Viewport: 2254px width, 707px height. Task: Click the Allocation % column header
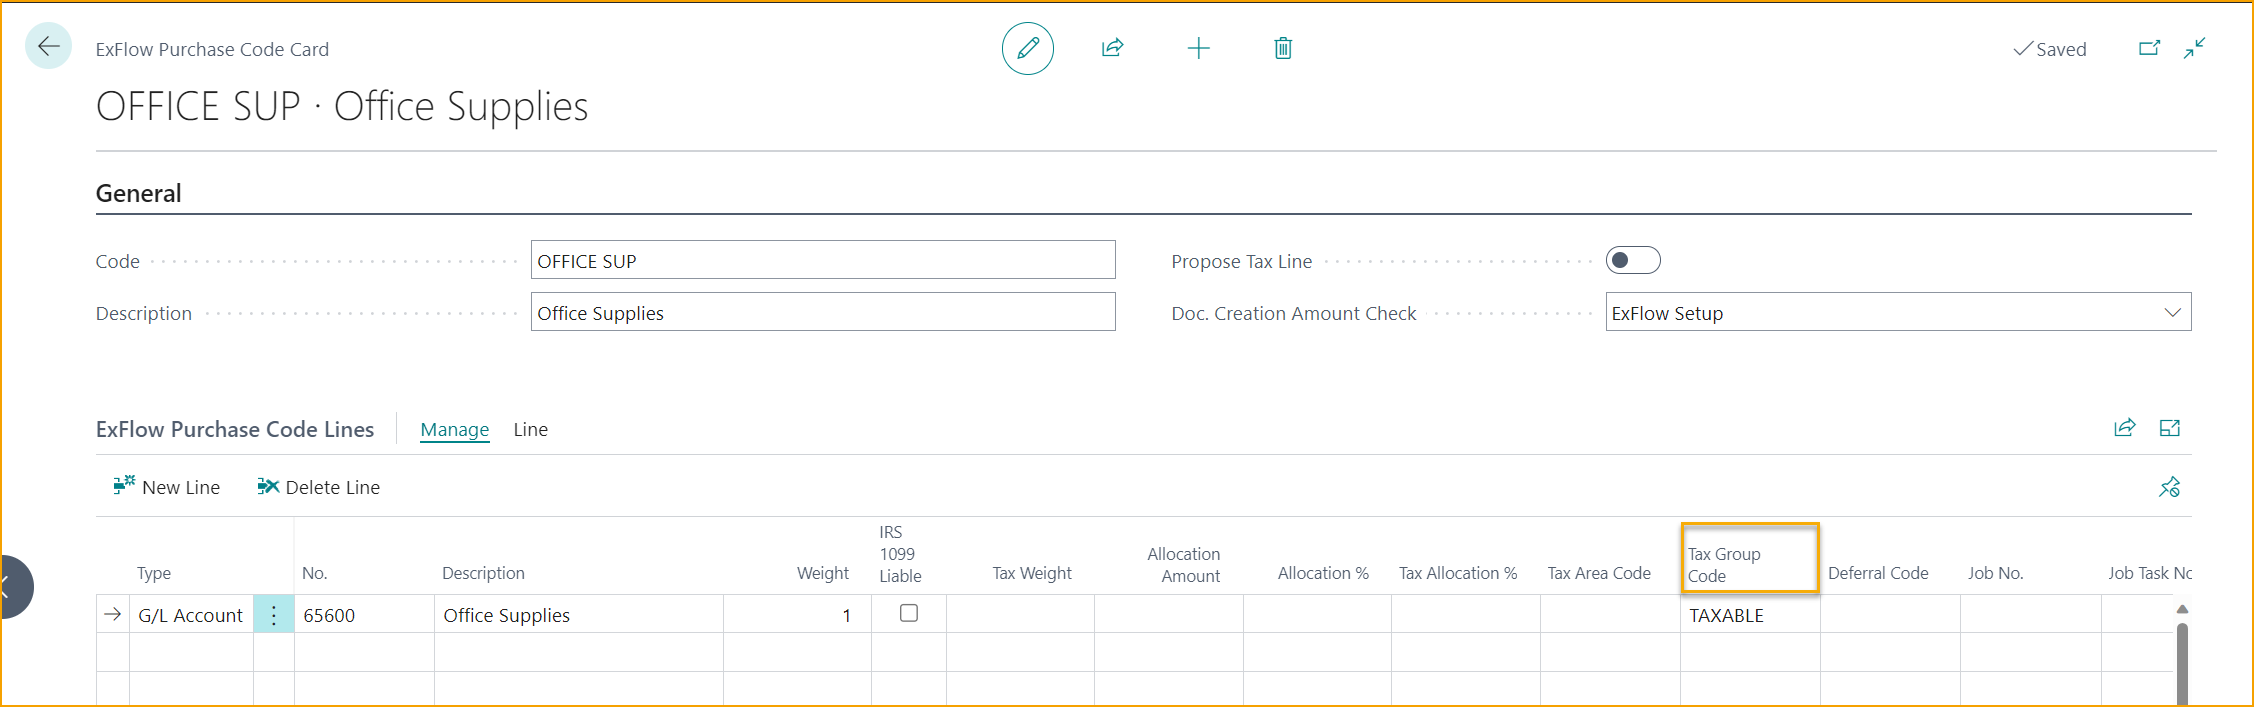1323,573
